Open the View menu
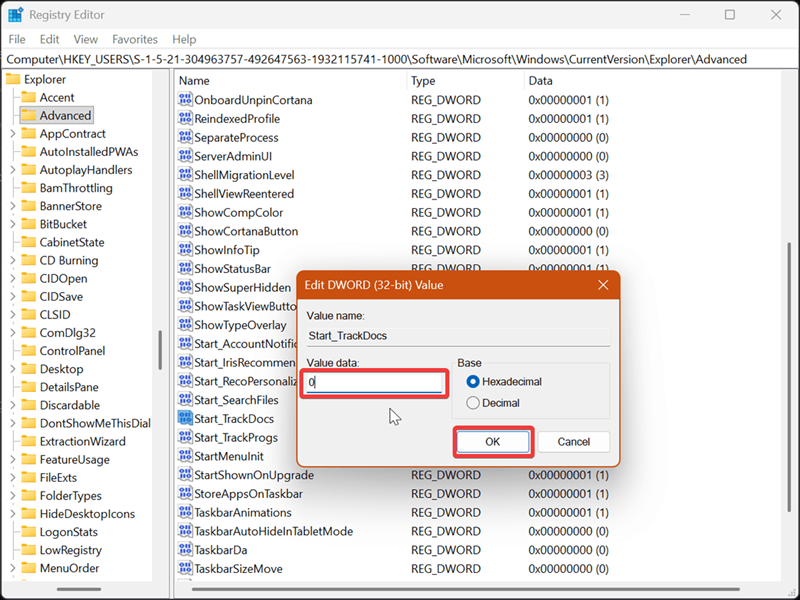 click(x=85, y=39)
